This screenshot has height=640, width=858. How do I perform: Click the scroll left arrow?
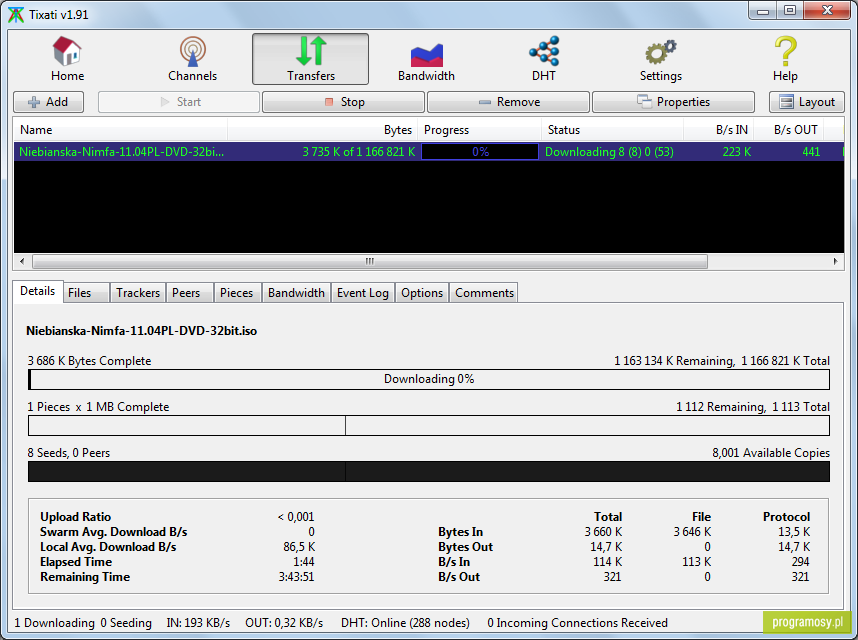click(x=22, y=261)
